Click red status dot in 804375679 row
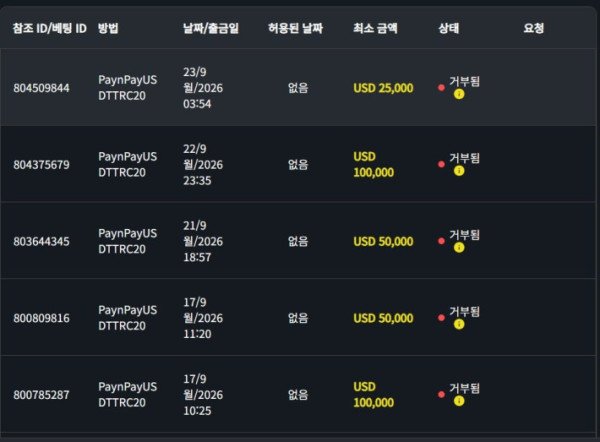 tap(441, 164)
